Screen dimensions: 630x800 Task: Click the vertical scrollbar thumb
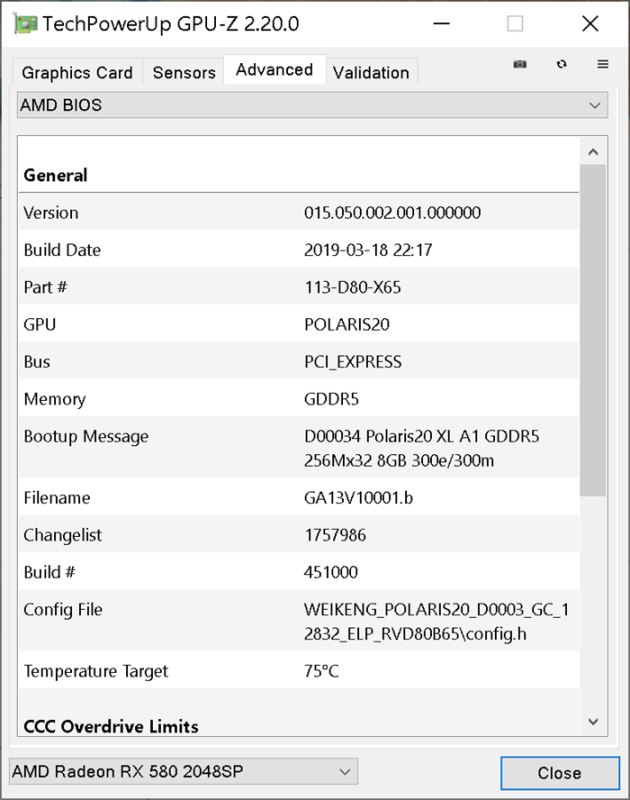(593, 330)
